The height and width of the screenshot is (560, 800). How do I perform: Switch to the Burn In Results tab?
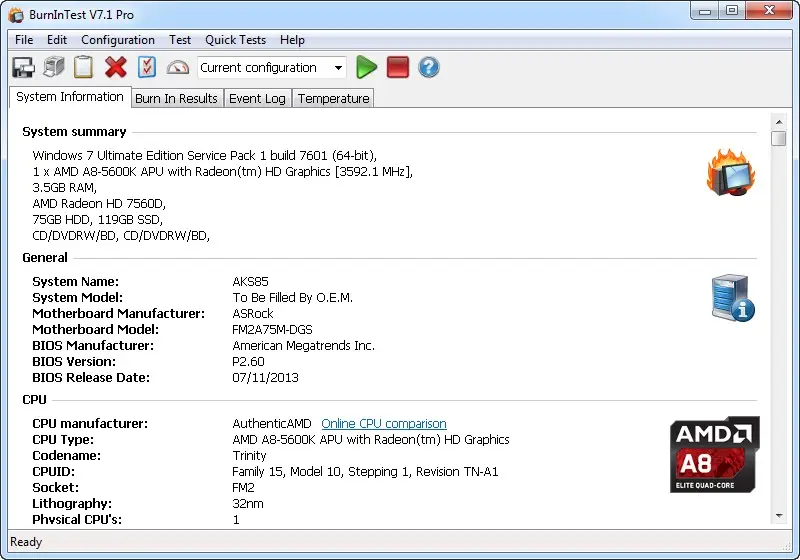tap(176, 98)
